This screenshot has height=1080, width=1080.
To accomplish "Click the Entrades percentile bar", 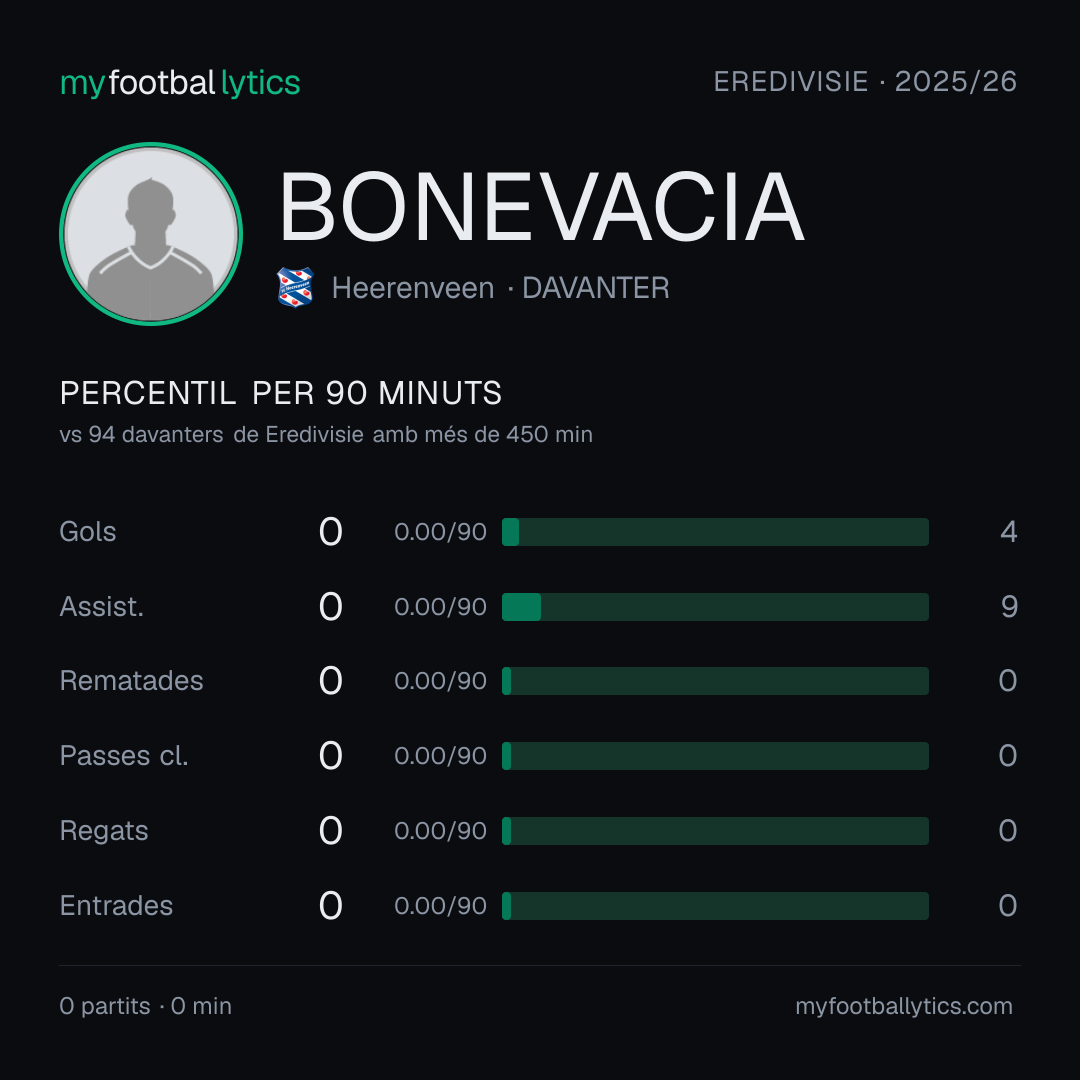I will [715, 906].
